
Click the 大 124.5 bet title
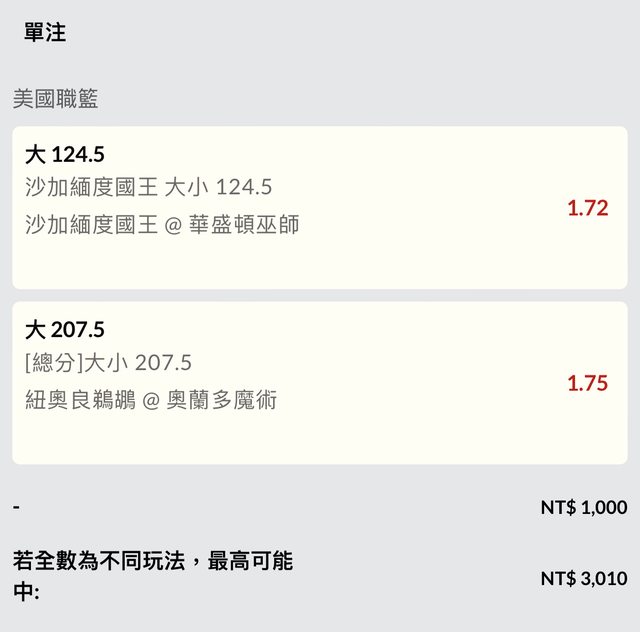click(x=65, y=155)
